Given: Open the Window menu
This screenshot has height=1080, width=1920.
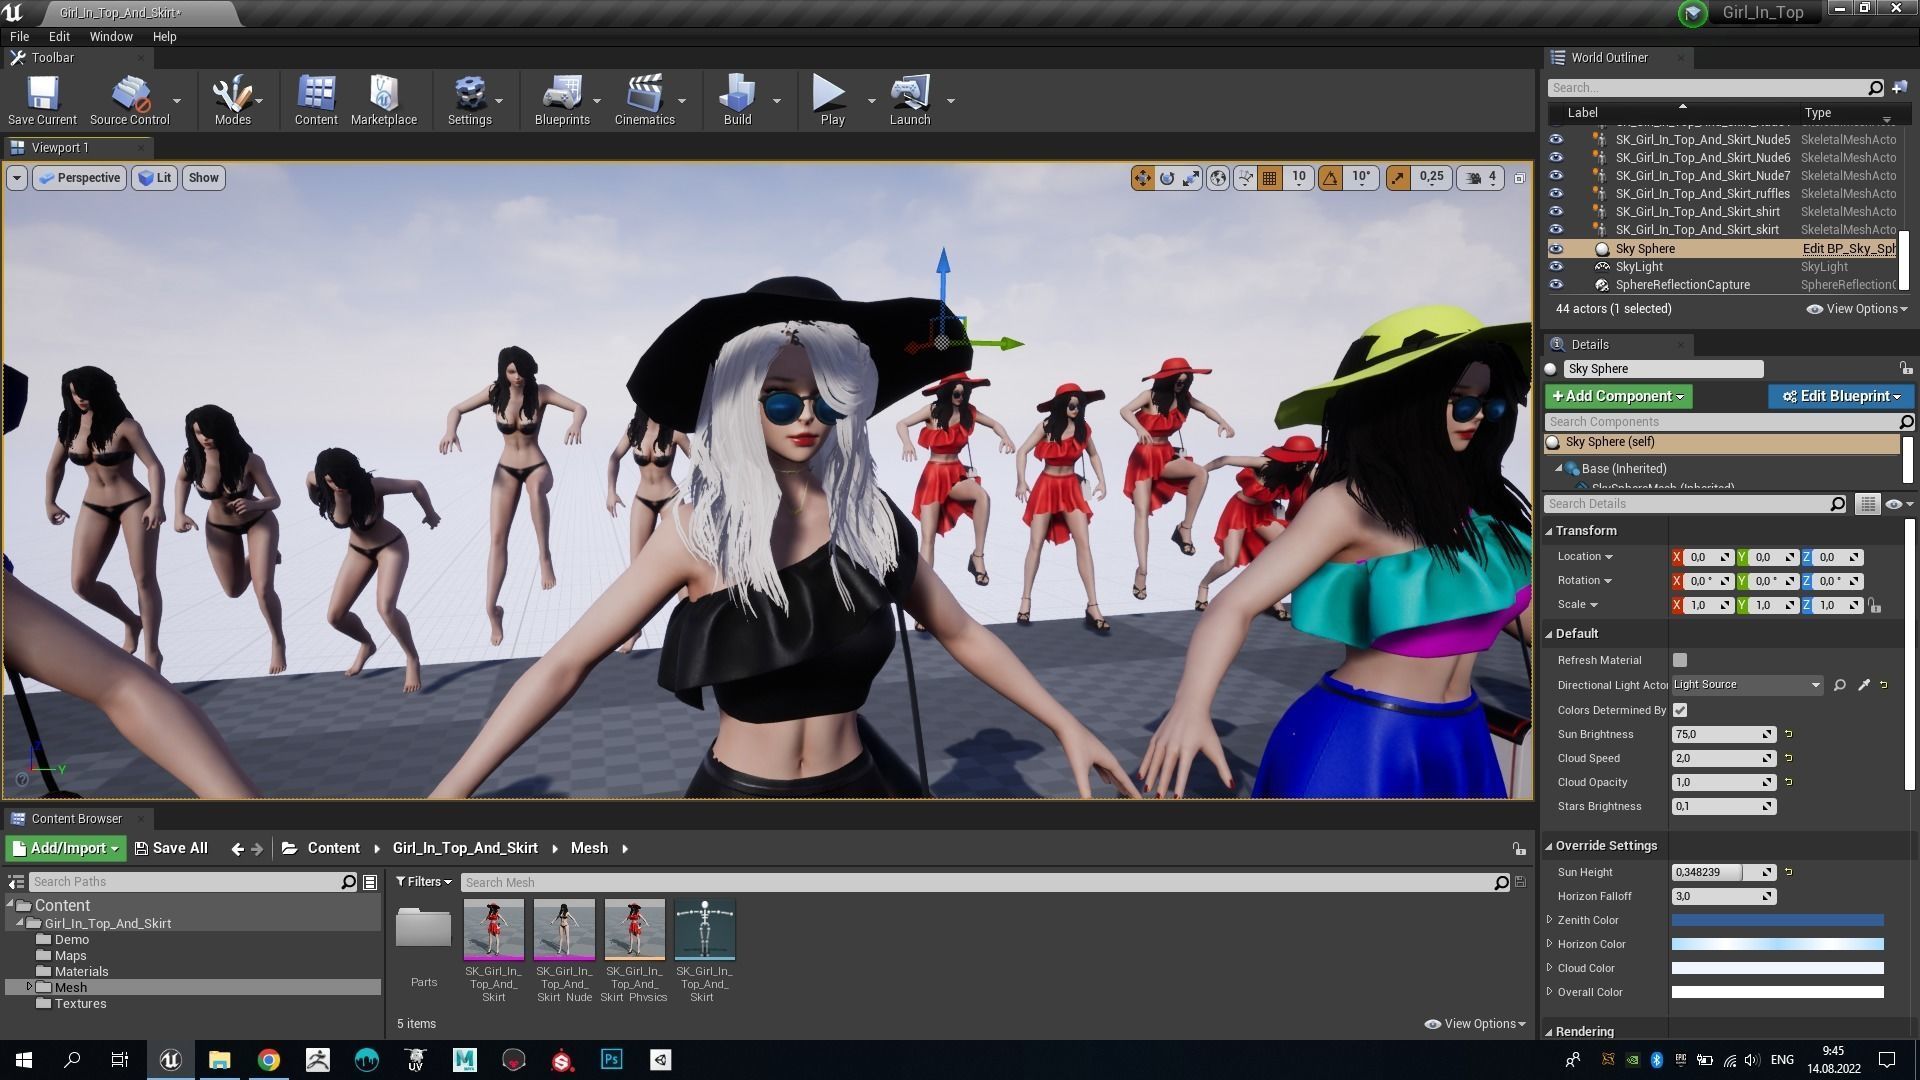Looking at the screenshot, I should click(x=110, y=36).
